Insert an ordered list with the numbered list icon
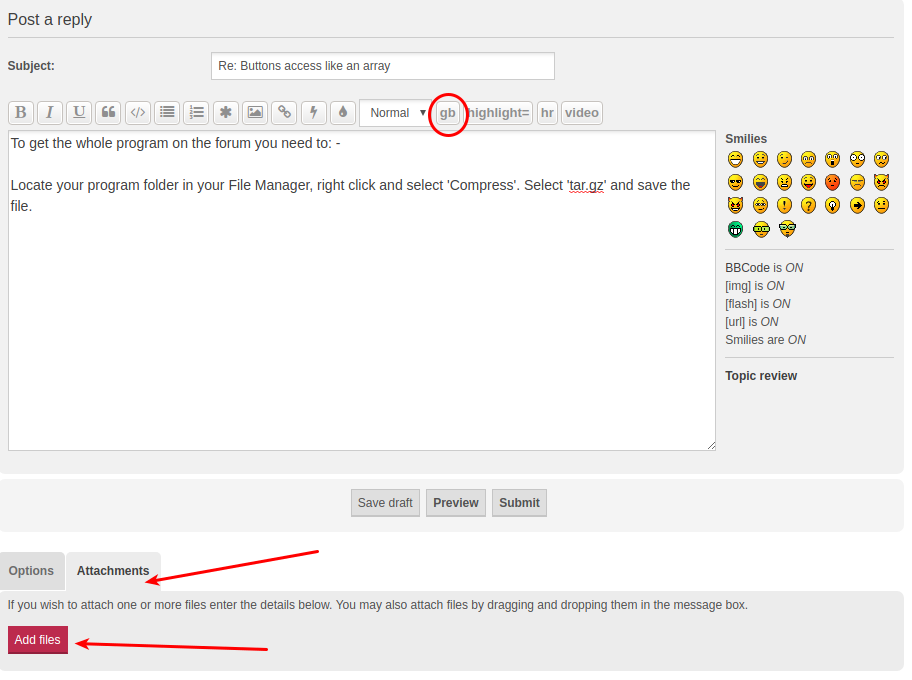Screen dimensions: 912x680 point(197,112)
